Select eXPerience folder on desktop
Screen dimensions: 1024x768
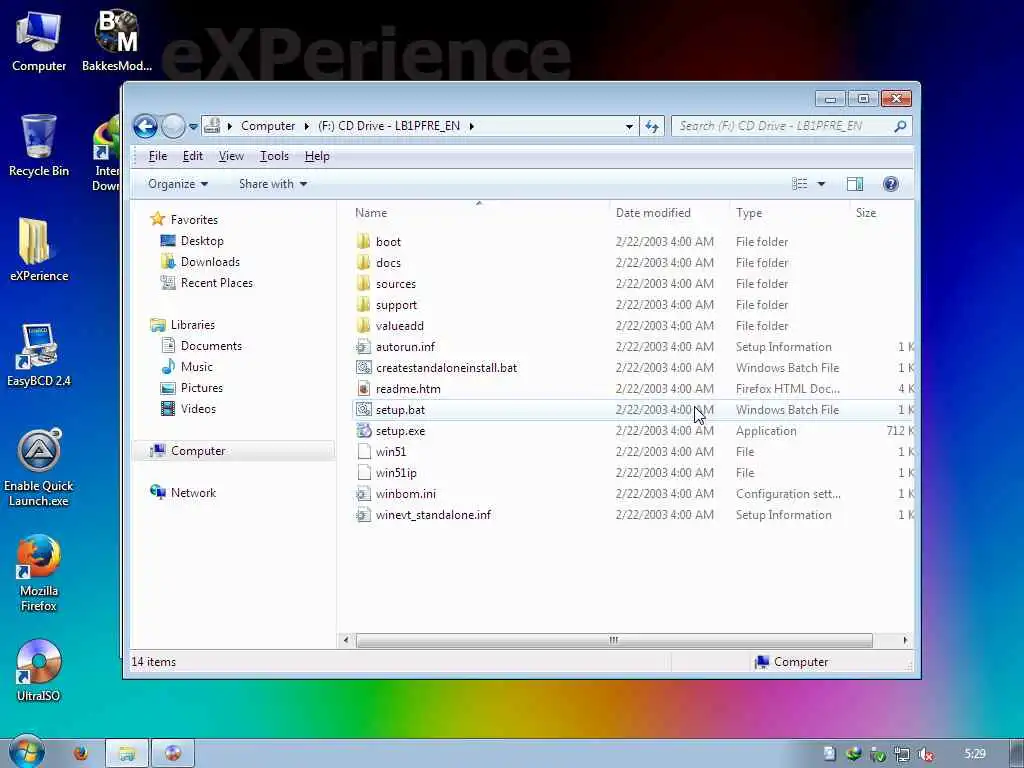[39, 249]
